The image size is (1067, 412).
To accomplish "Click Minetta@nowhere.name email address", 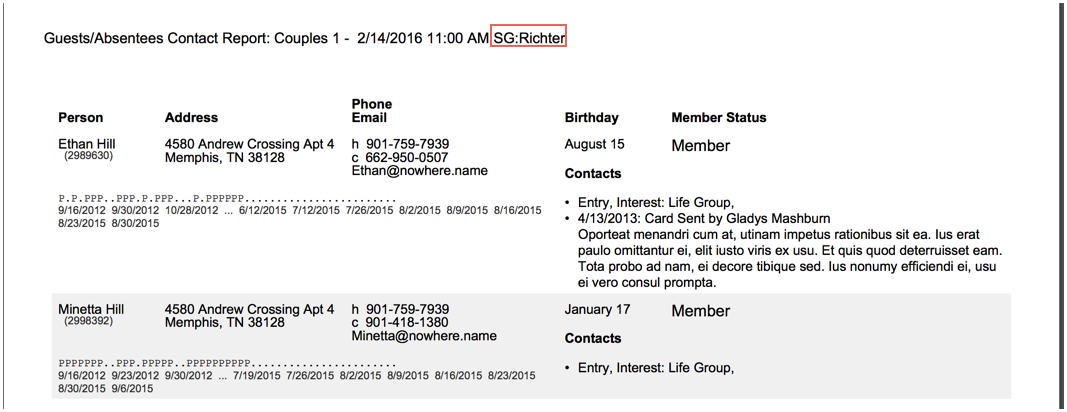I will coord(423,336).
